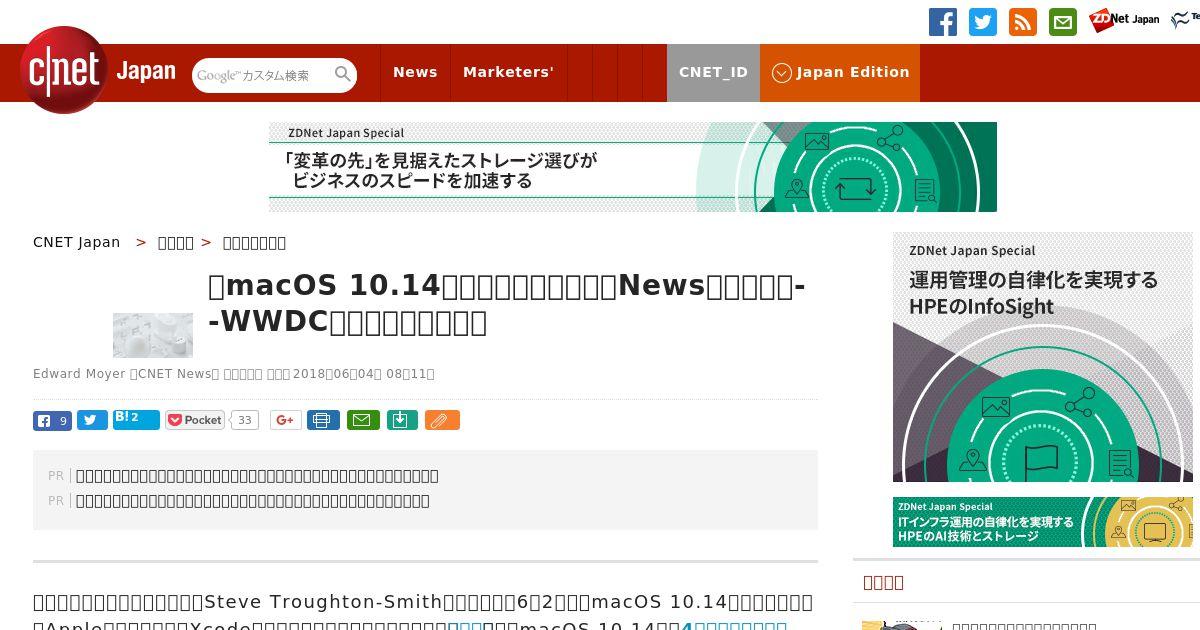Screen dimensions: 1200x630
Task: Open the HPE AI storage small banner
Action: 1043,522
